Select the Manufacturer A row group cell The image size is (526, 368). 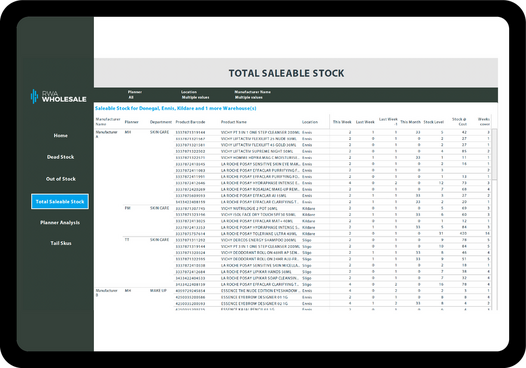pos(107,134)
